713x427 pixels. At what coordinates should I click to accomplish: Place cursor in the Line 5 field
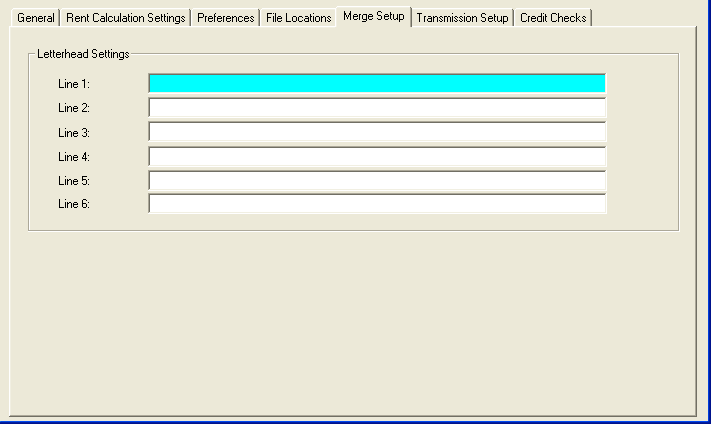pos(377,181)
